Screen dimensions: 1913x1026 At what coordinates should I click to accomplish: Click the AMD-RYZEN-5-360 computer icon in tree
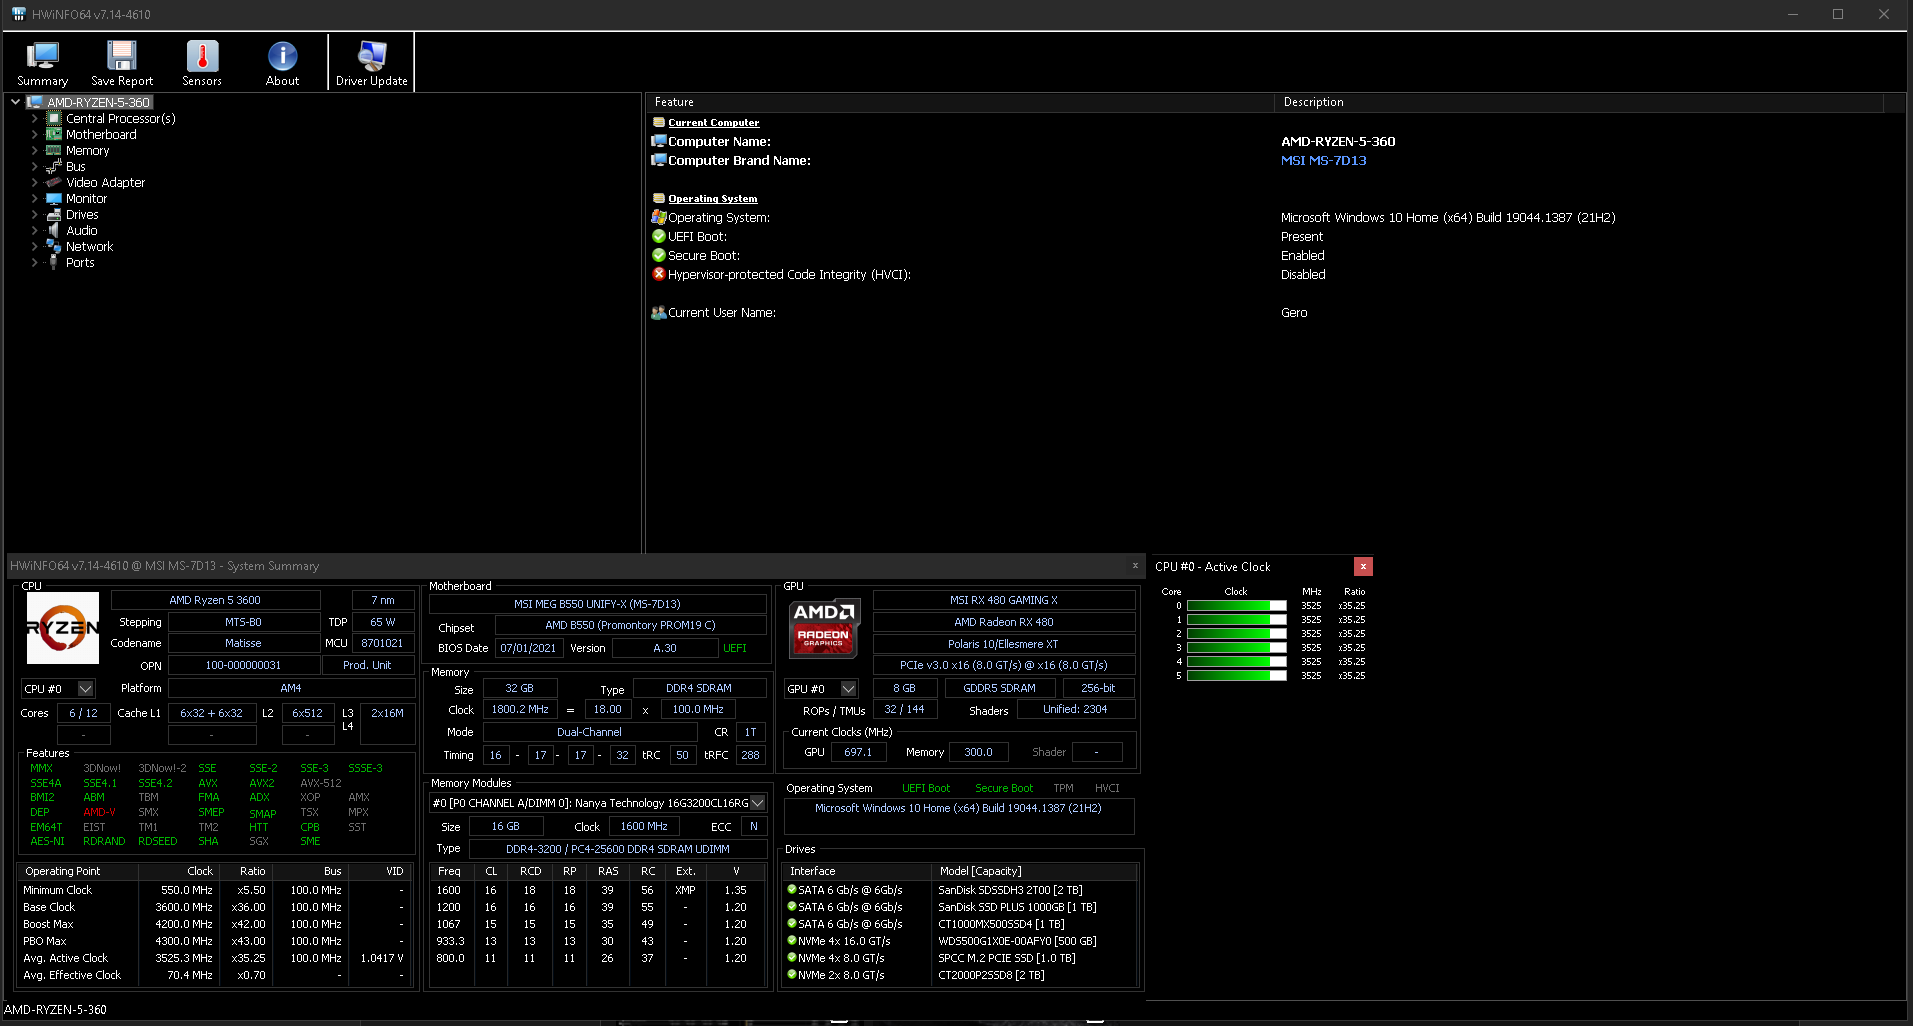point(35,102)
